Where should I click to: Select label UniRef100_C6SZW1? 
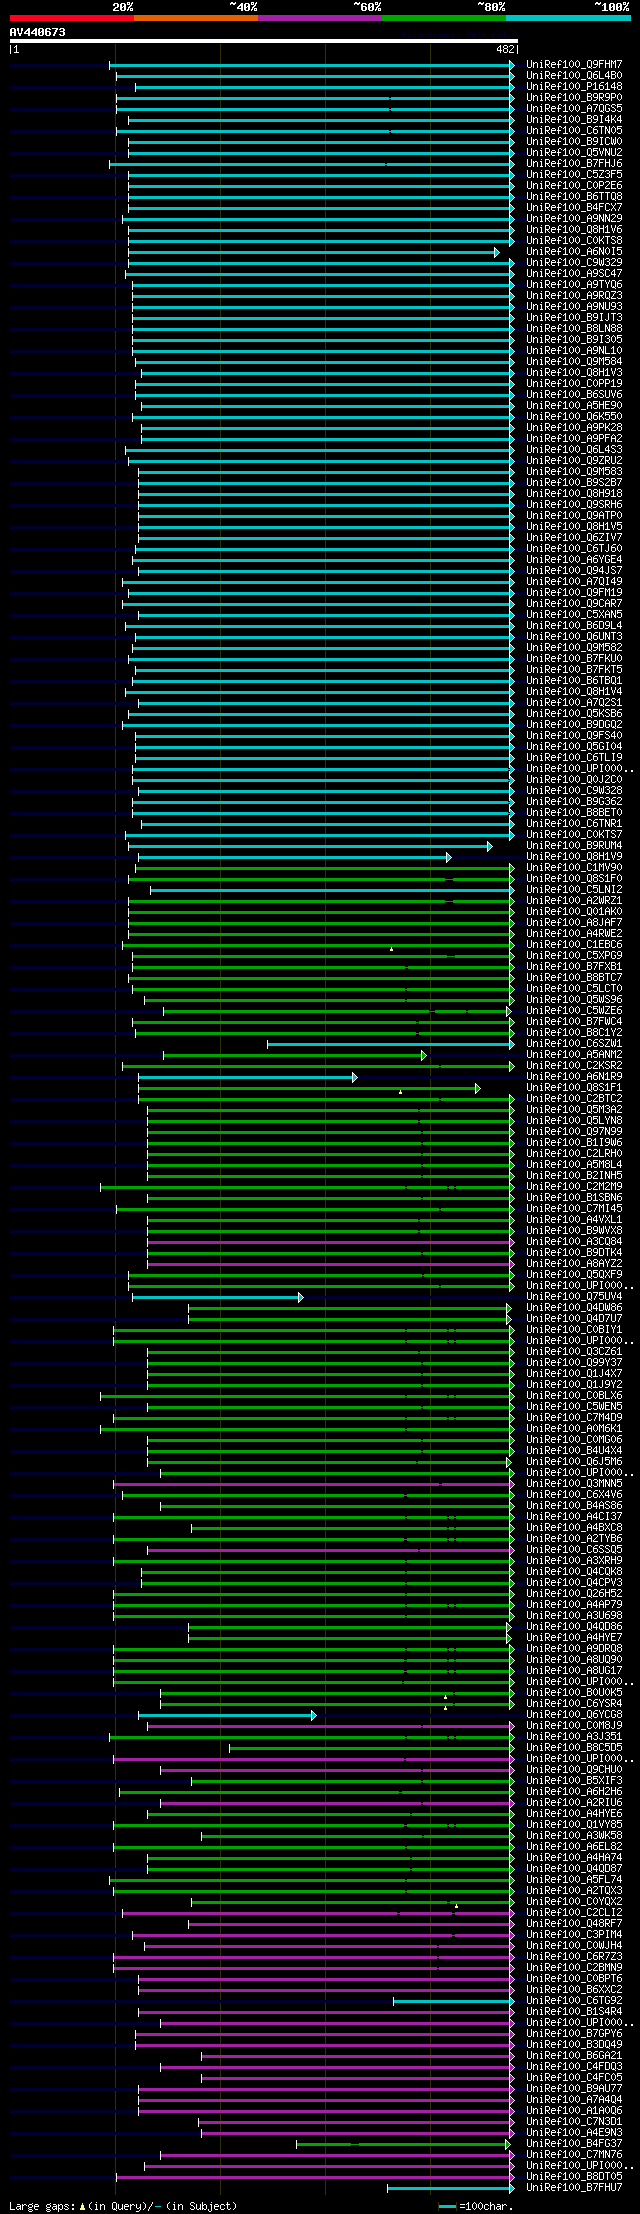coord(574,1043)
